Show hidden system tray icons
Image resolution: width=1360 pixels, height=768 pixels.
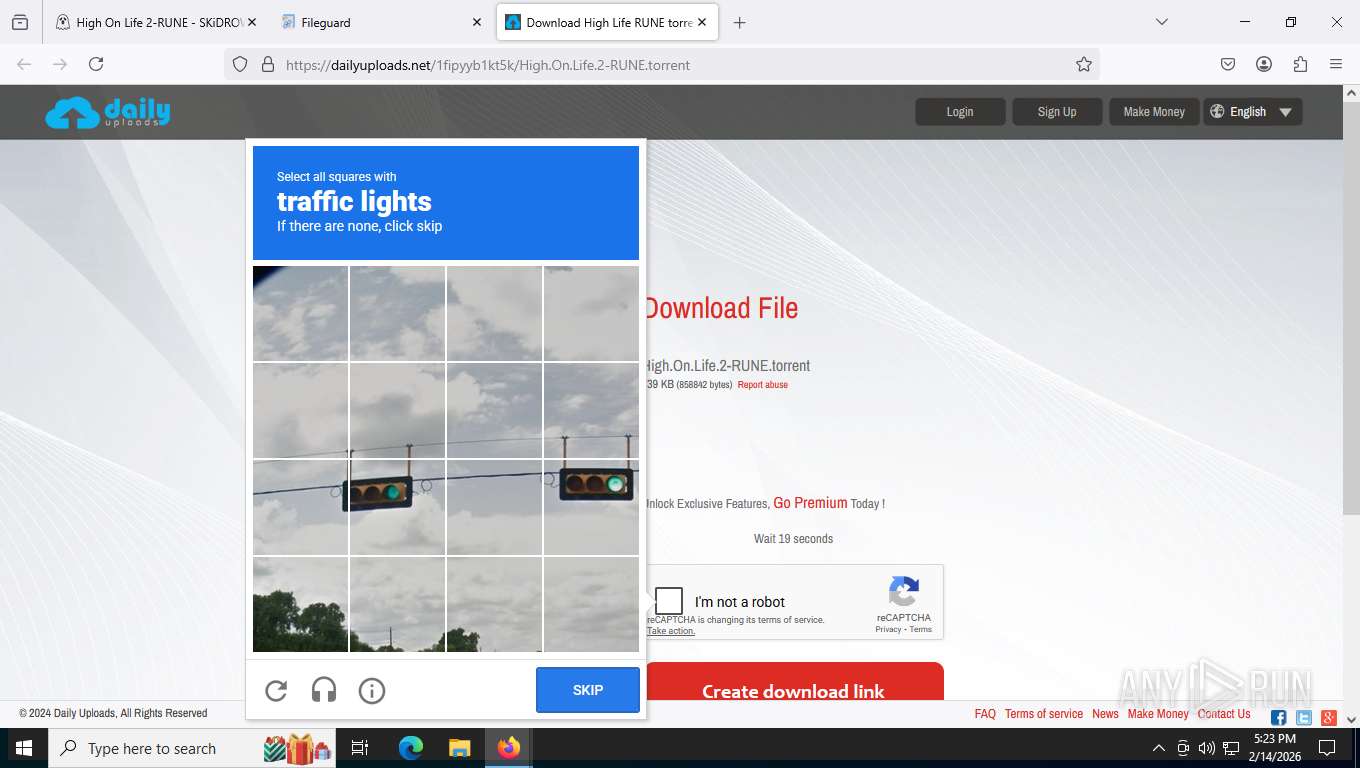(1159, 748)
